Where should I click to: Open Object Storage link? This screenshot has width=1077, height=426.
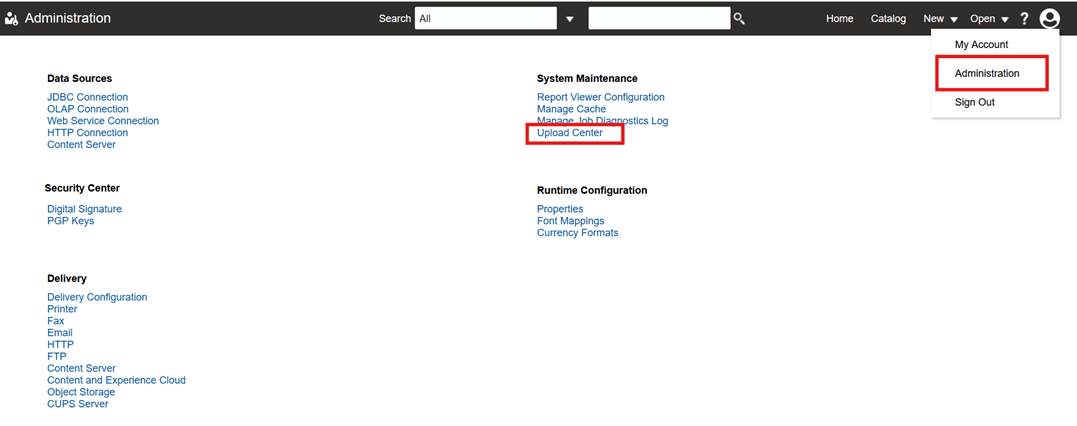[x=81, y=392]
